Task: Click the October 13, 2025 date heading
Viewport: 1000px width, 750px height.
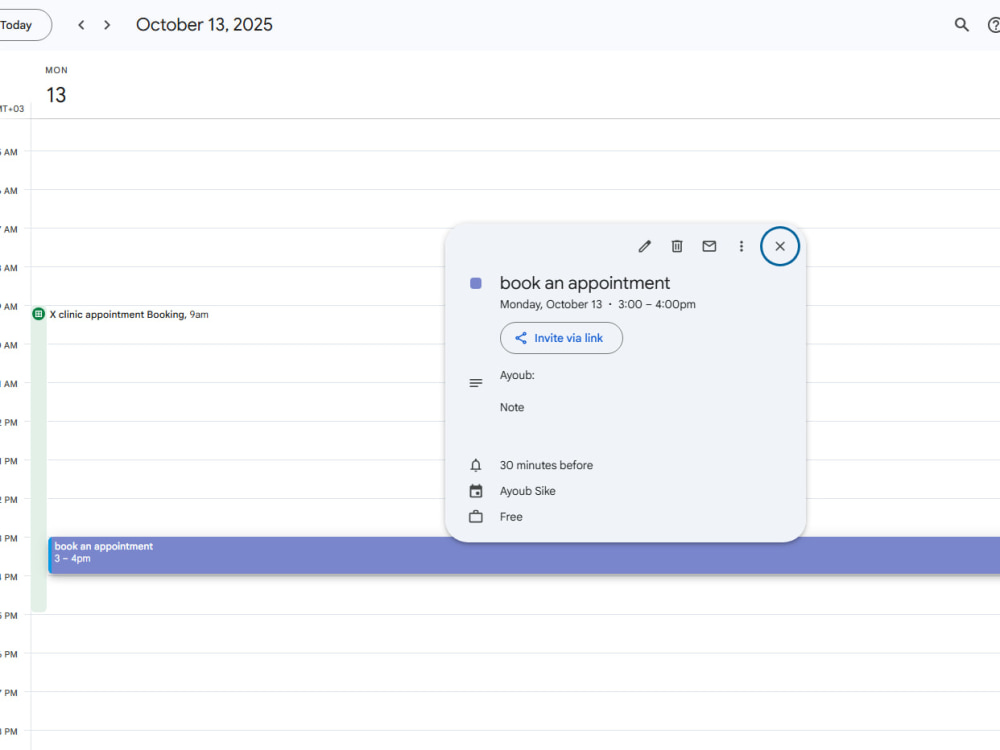Action: pos(204,25)
